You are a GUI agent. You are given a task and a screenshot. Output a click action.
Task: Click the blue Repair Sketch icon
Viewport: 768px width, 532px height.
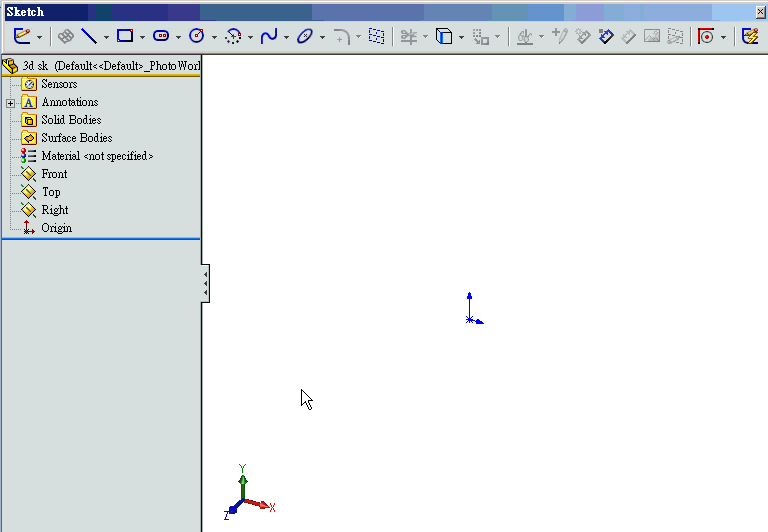pos(606,36)
